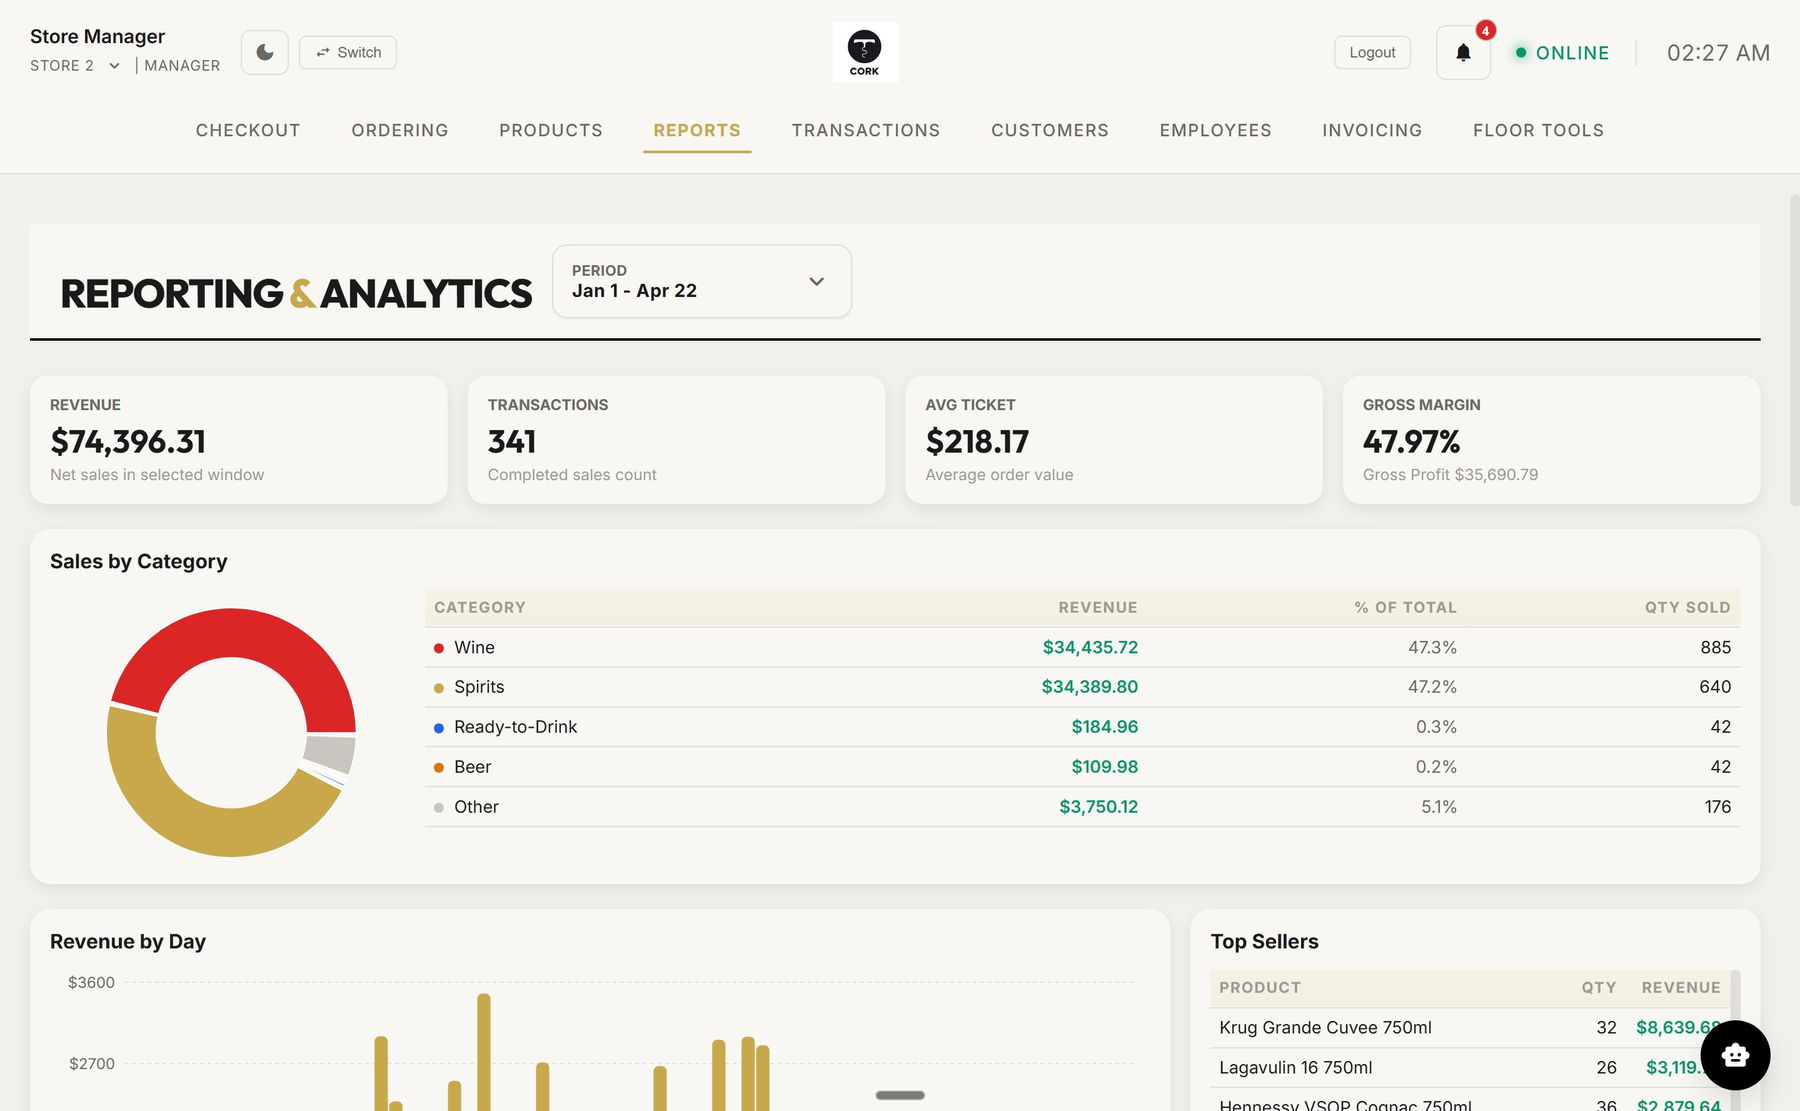
Task: Click the Switch store toggle control
Action: point(347,52)
